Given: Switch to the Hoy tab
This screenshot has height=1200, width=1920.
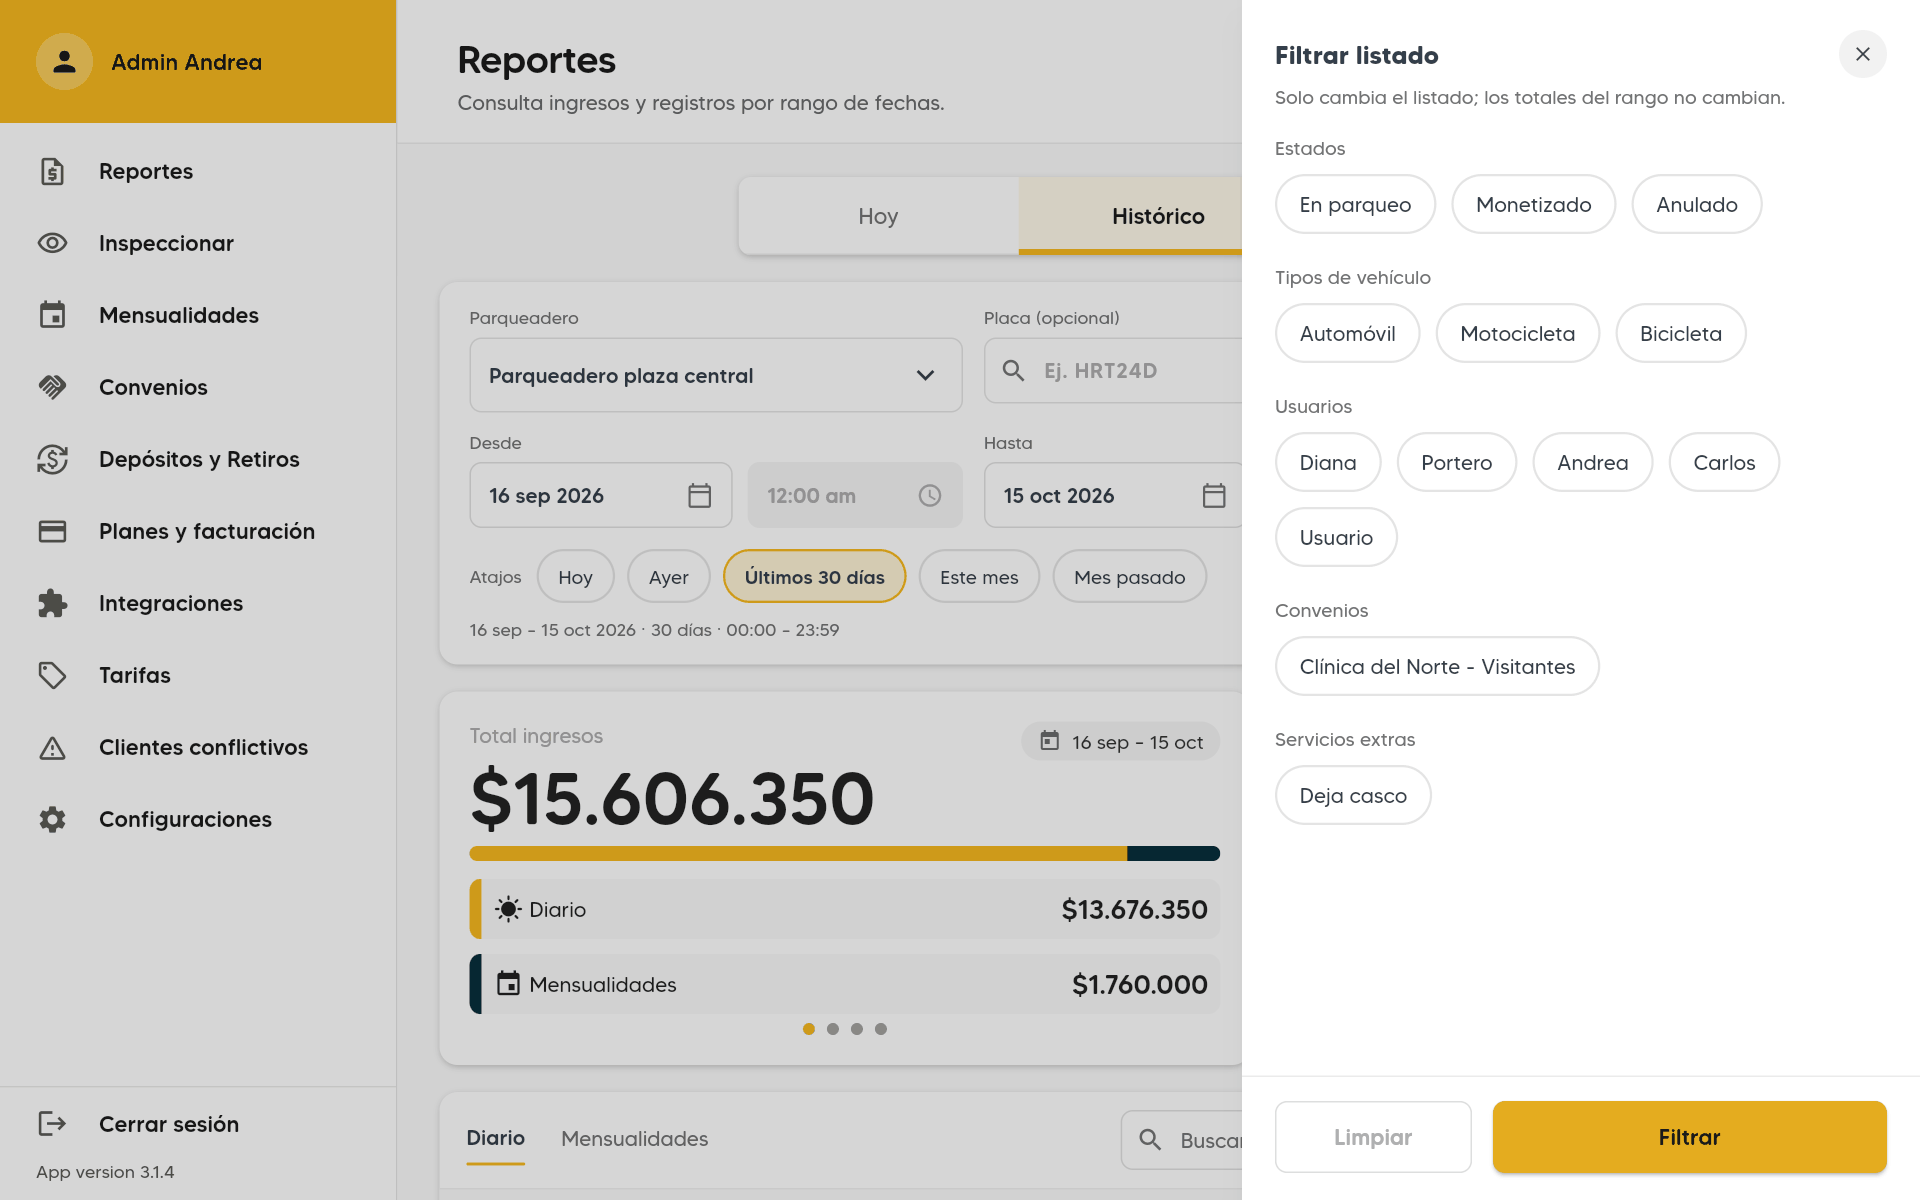Looking at the screenshot, I should point(878,216).
